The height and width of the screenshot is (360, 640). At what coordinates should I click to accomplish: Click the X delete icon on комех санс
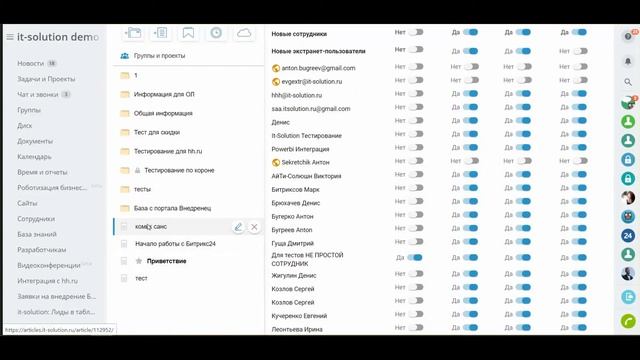254,227
